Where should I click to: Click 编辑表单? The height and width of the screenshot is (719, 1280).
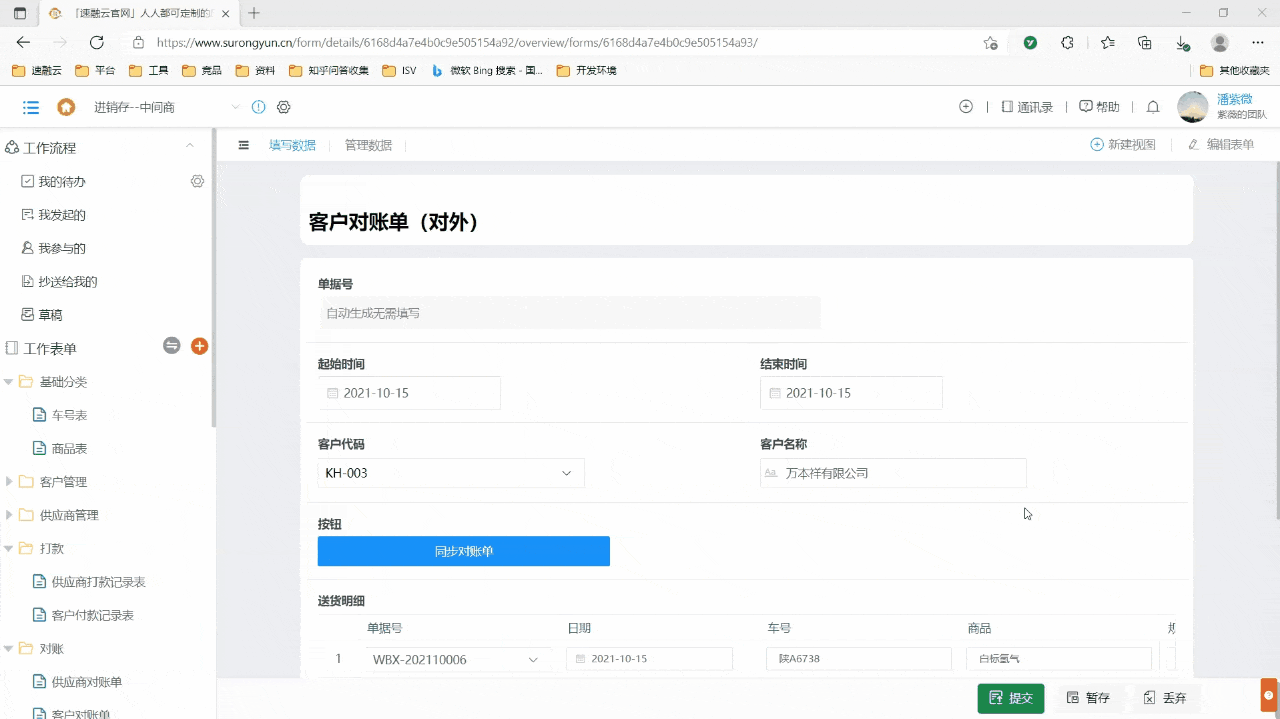click(1220, 145)
